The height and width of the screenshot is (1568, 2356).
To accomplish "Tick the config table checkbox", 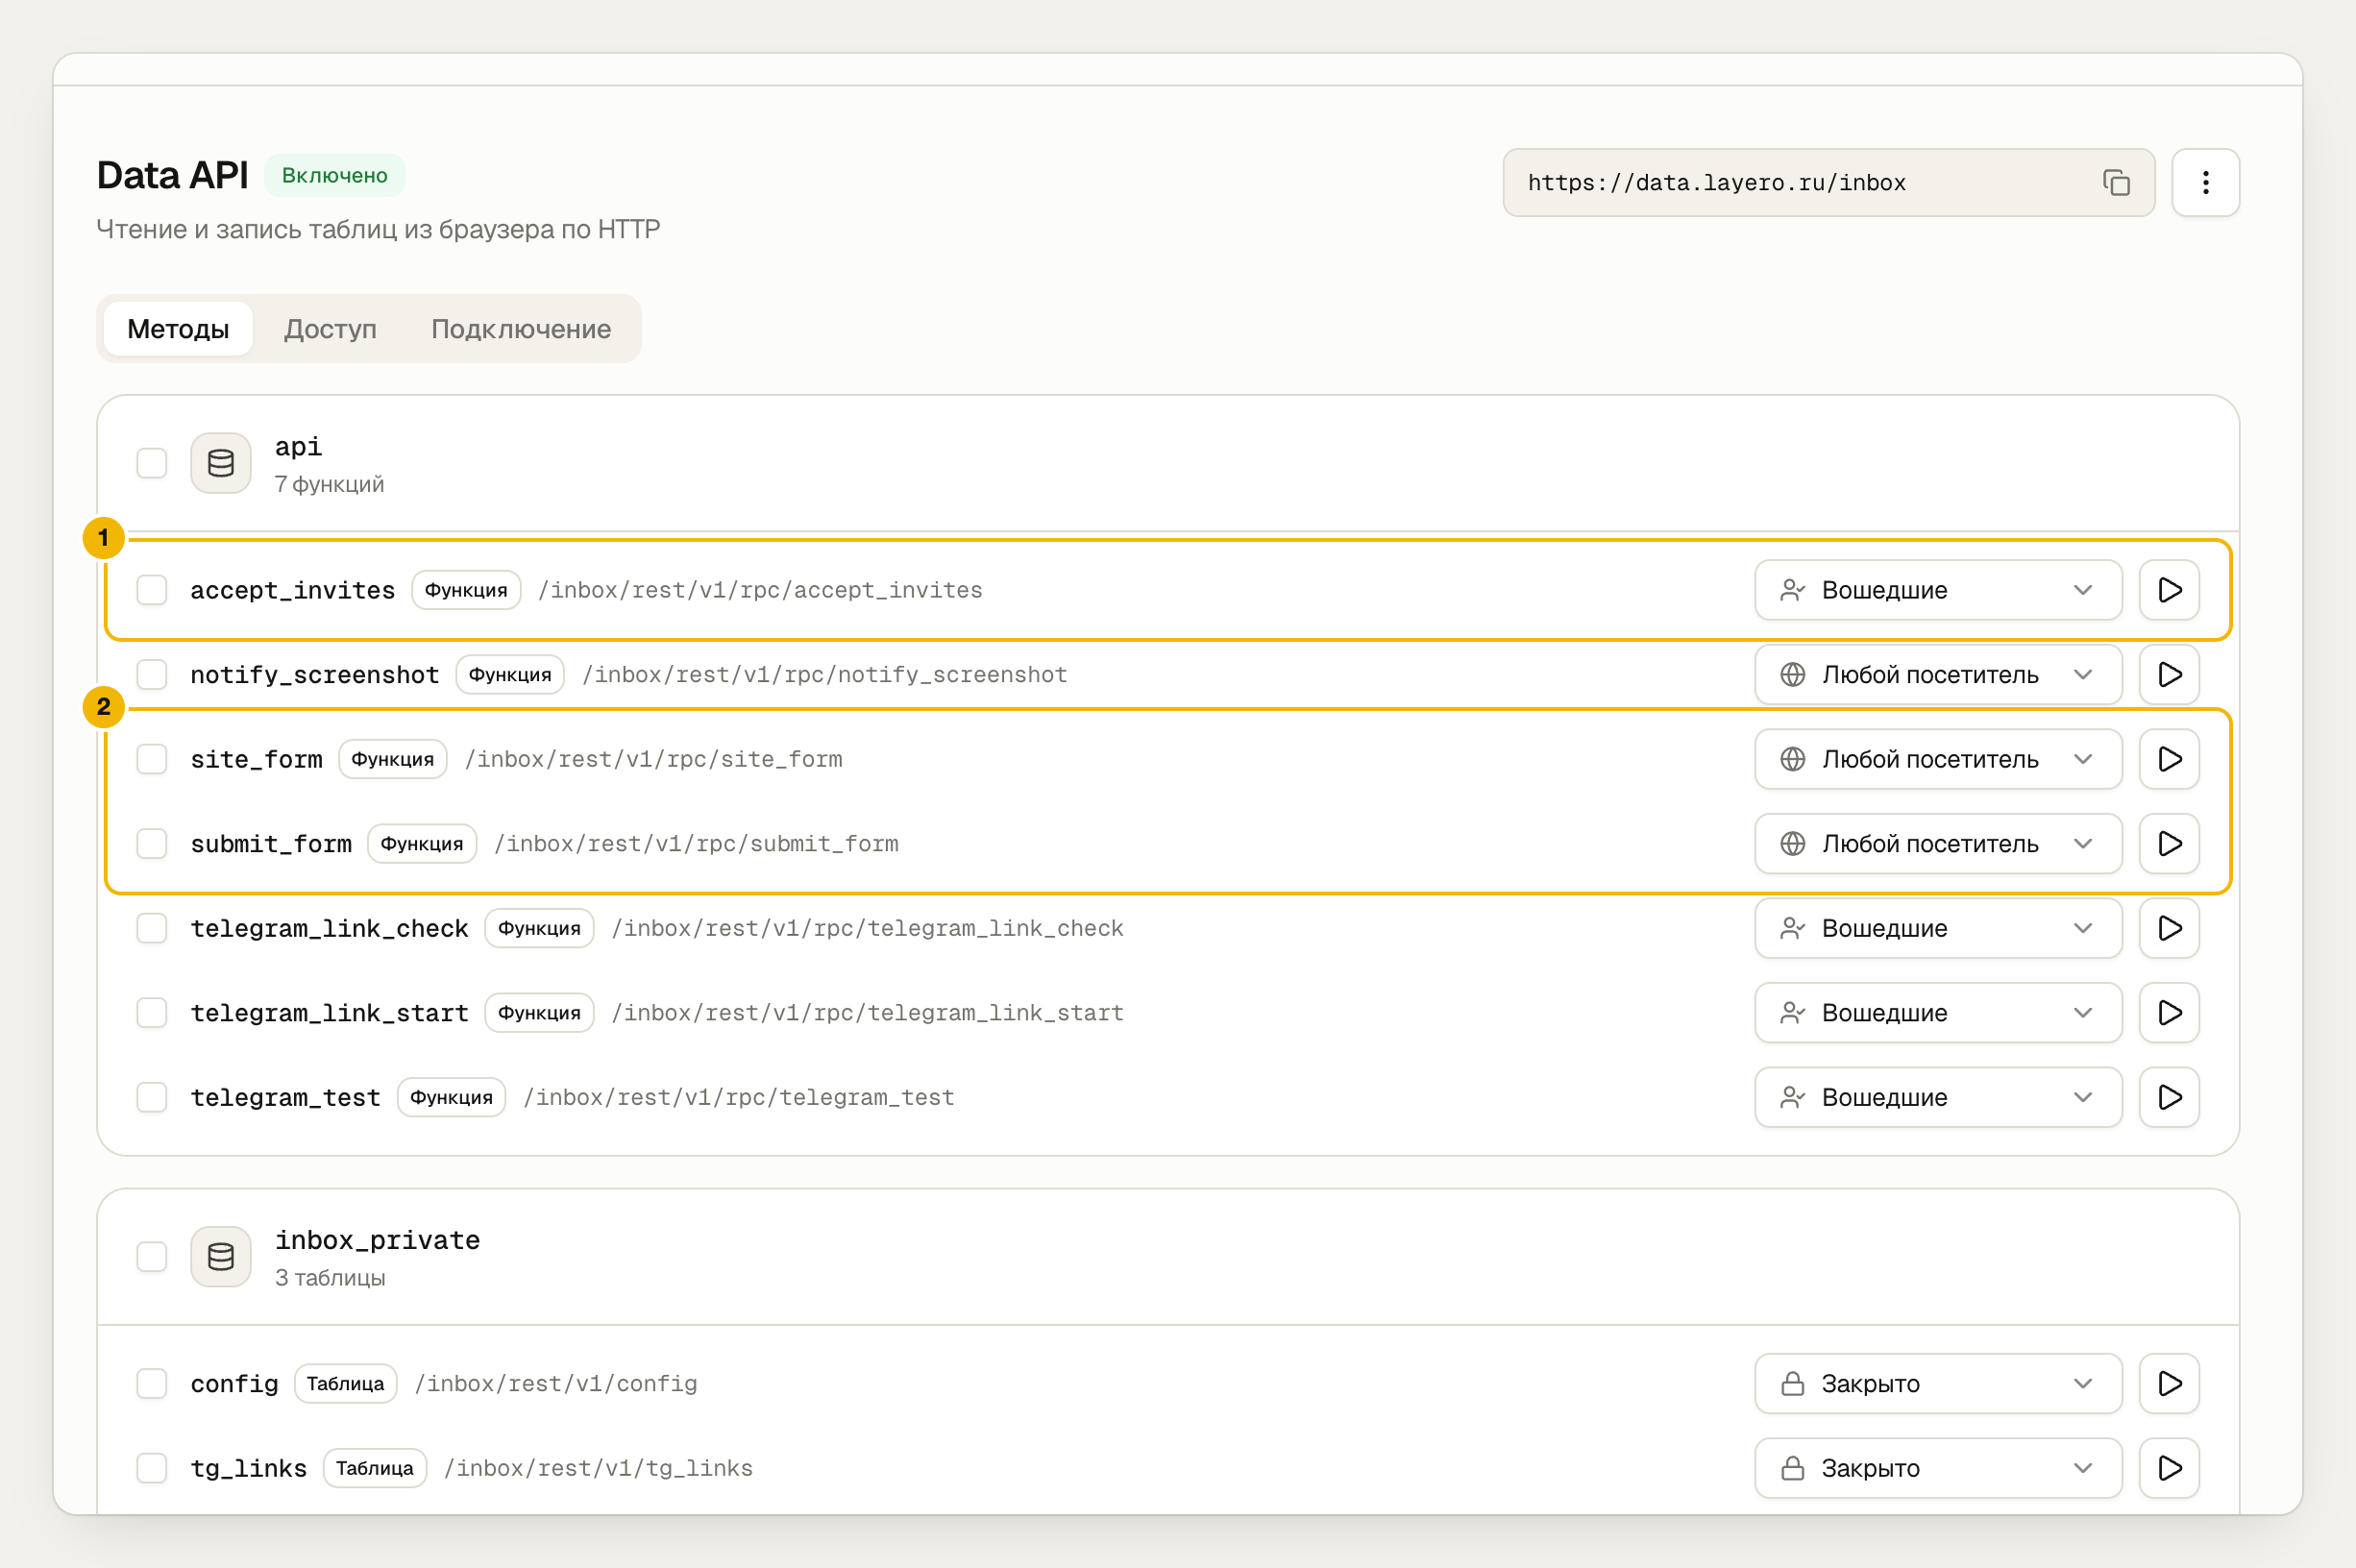I will (152, 1383).
